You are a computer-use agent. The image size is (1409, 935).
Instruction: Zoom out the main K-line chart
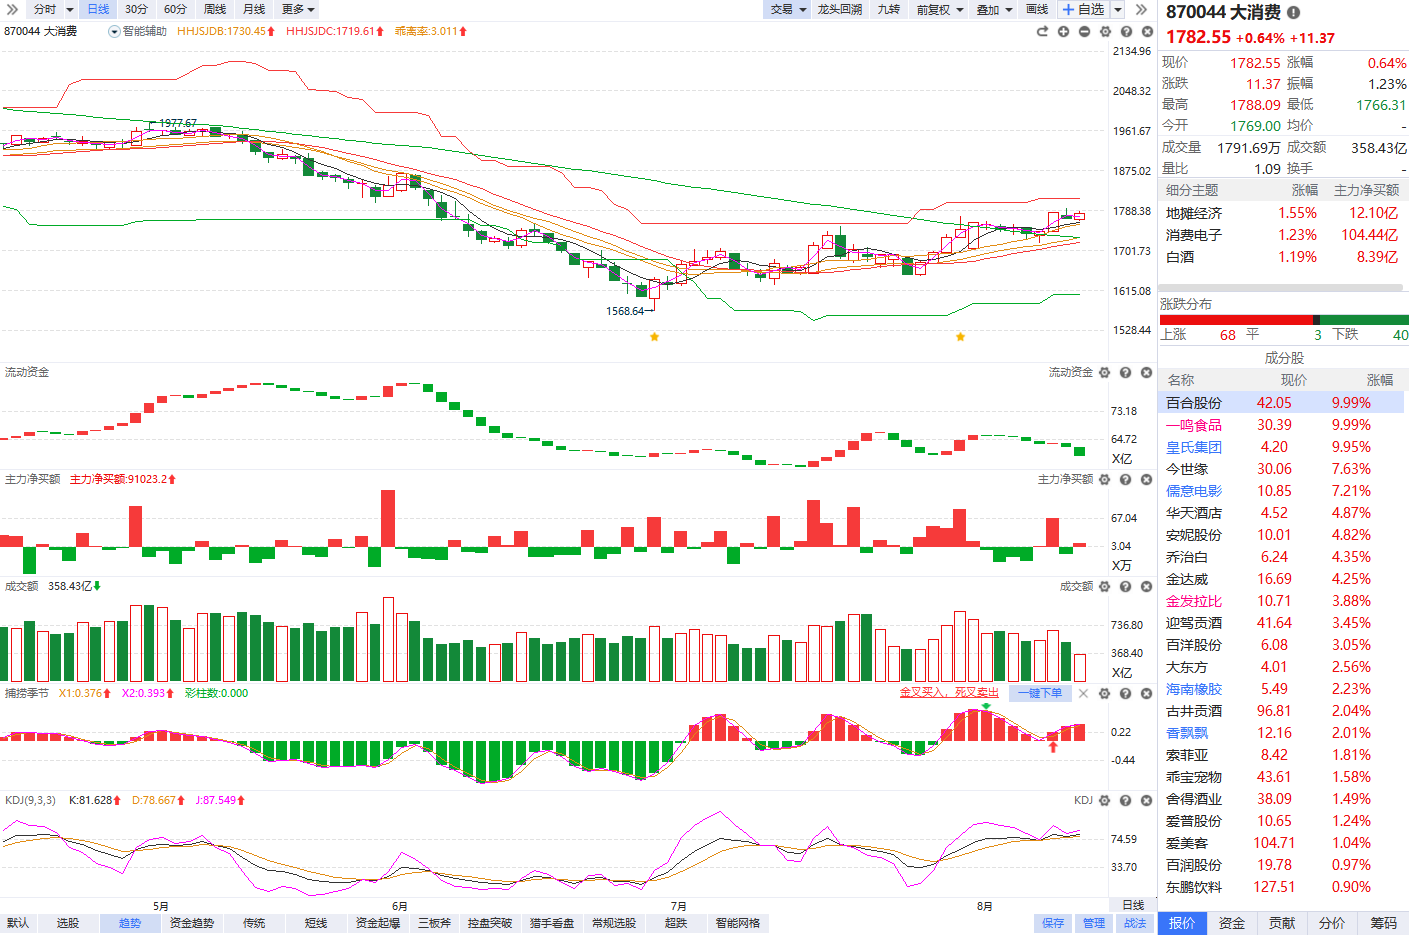click(1084, 31)
